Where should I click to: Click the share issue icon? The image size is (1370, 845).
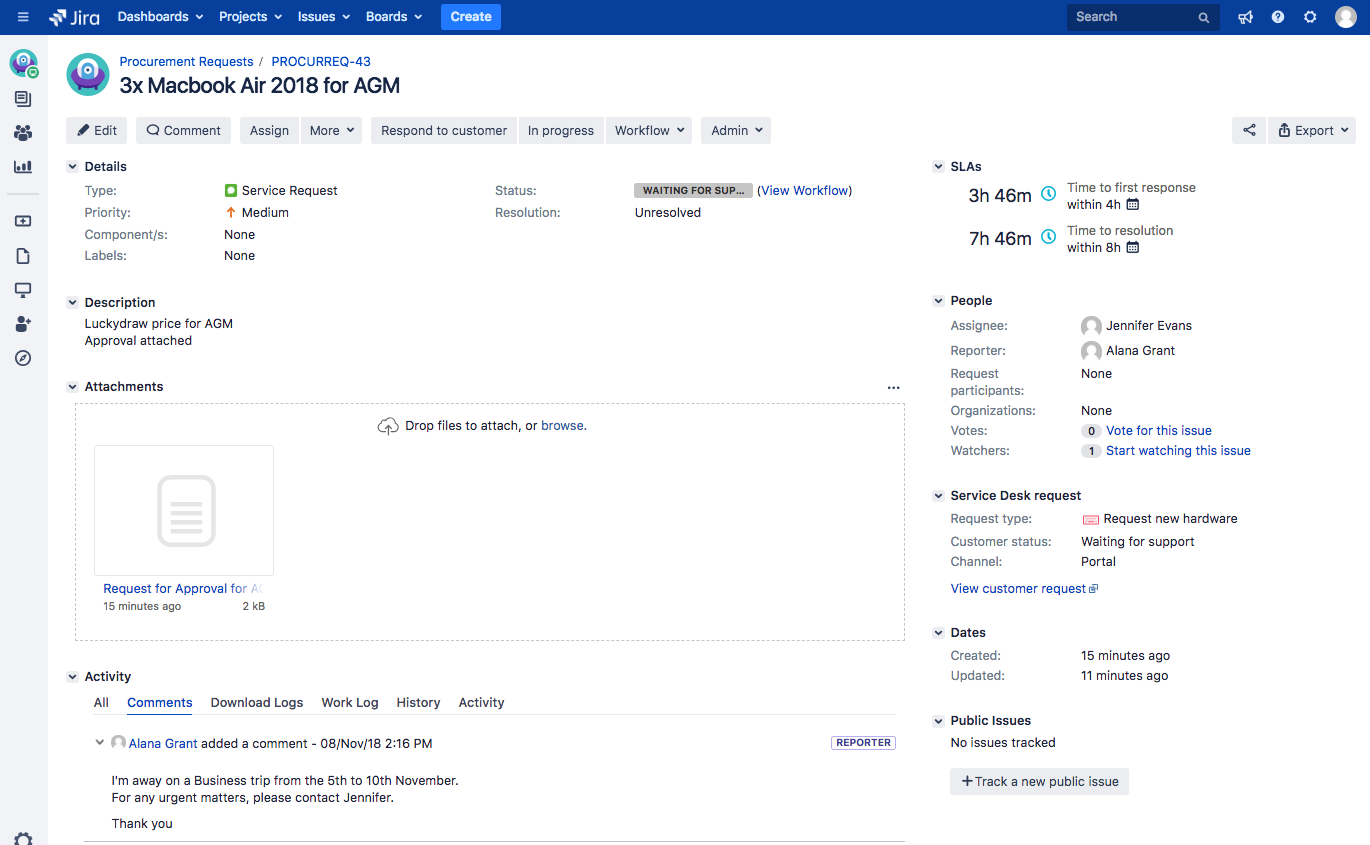tap(1249, 130)
